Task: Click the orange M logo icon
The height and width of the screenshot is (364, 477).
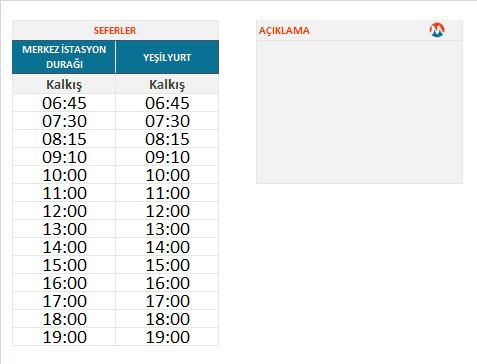Action: (437, 30)
